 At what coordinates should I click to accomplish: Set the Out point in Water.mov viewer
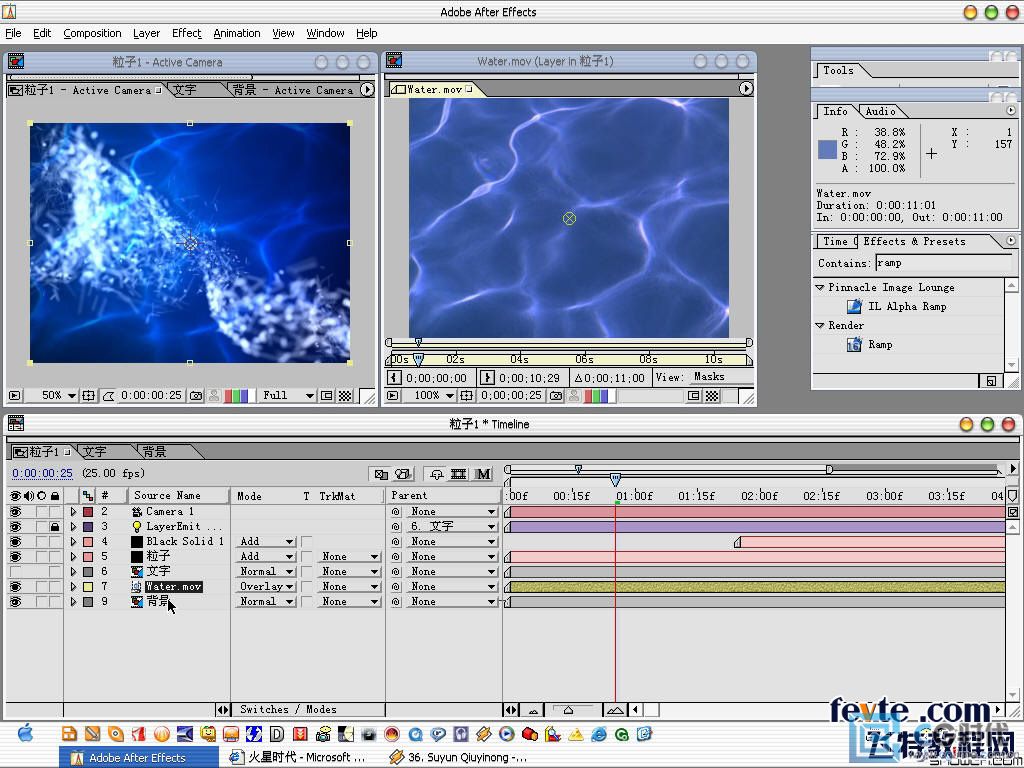pos(487,377)
